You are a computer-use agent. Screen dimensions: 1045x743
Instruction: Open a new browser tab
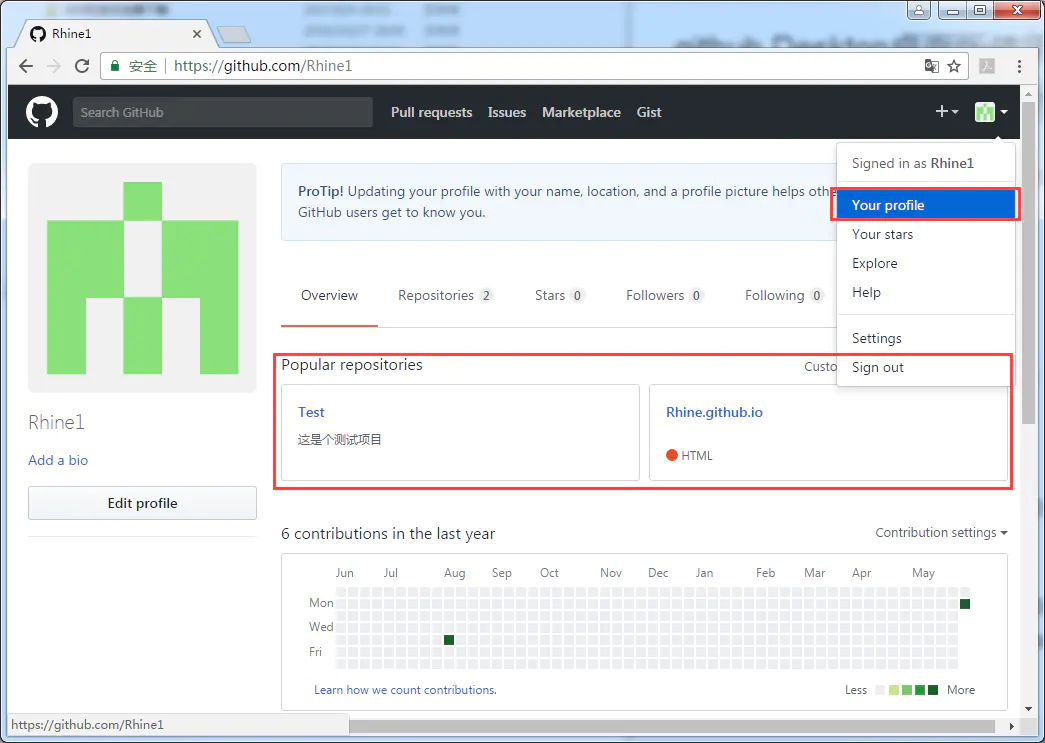[234, 35]
